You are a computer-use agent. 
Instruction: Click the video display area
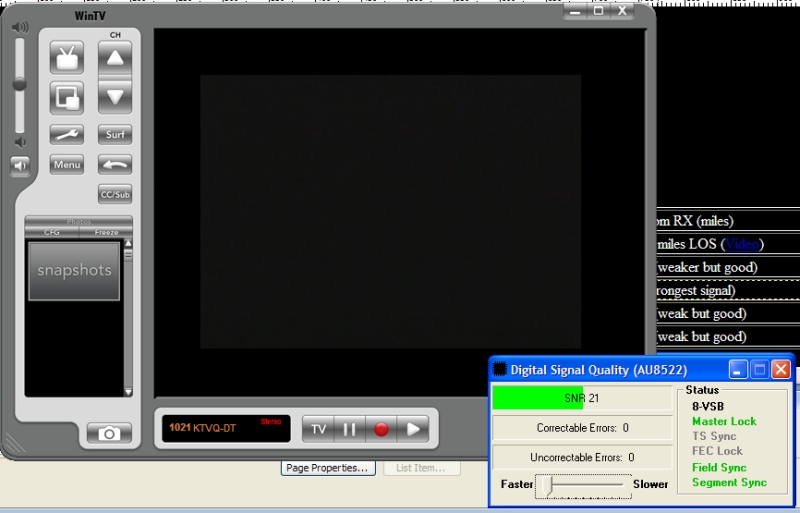(x=399, y=212)
